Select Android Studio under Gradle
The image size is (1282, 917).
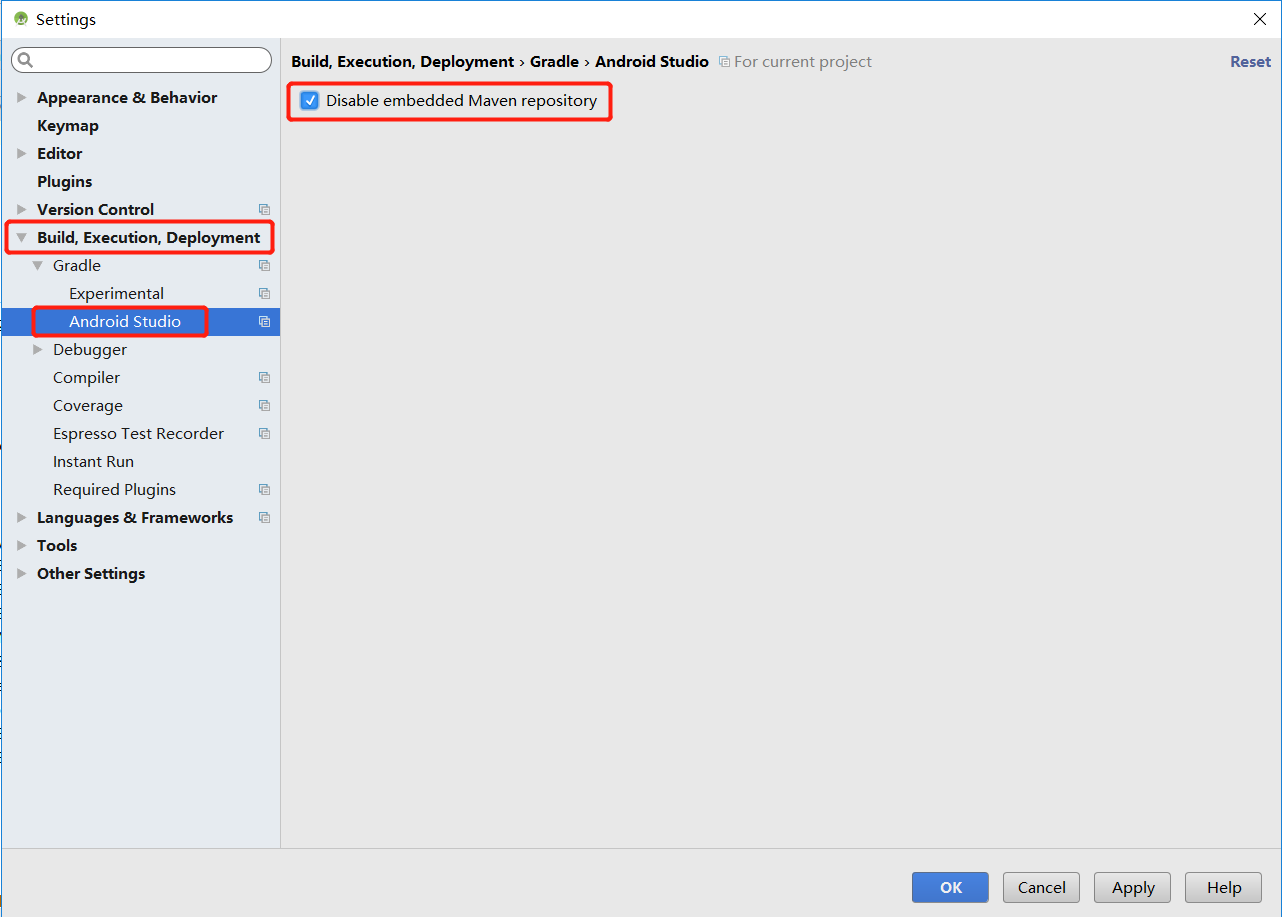pos(125,322)
